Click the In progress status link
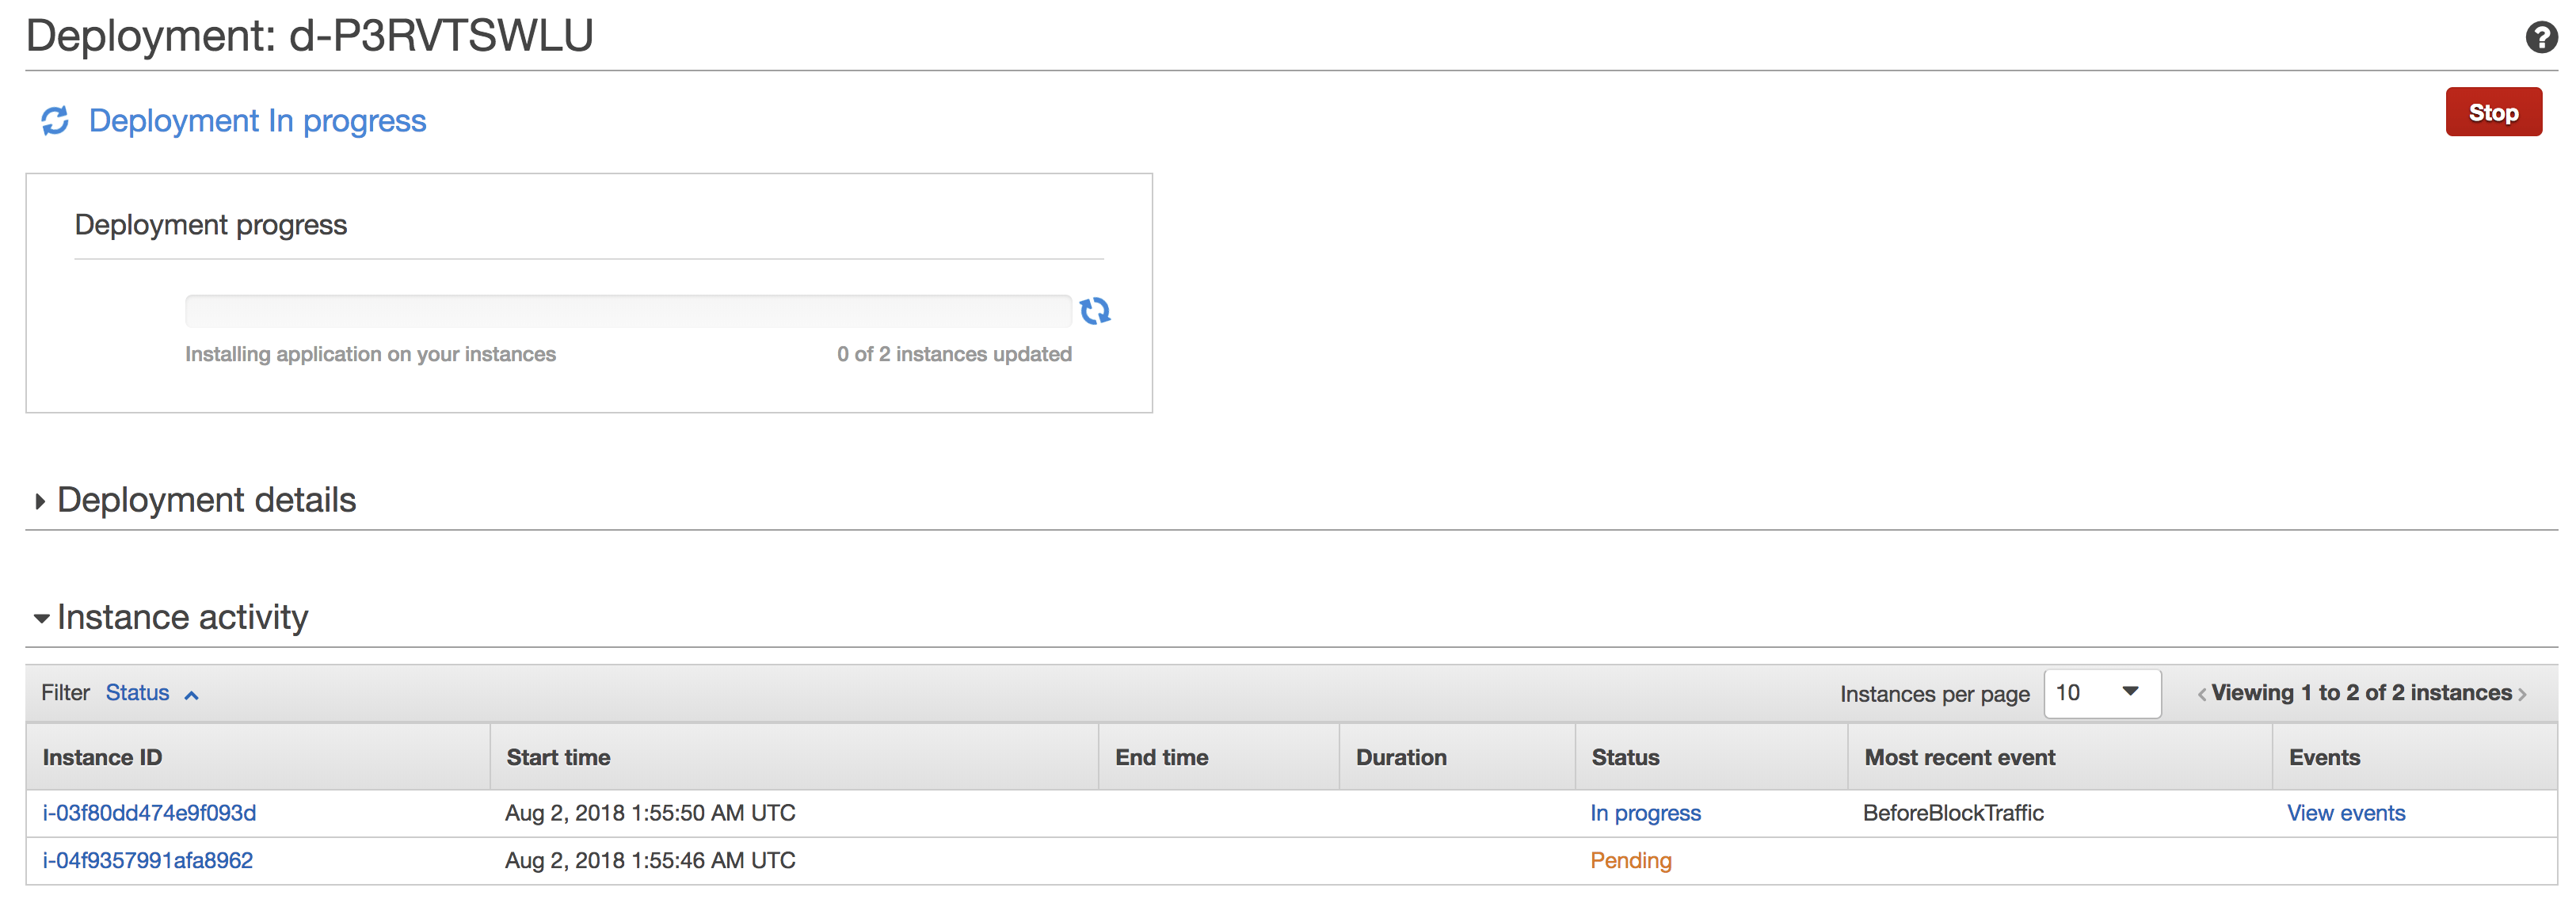 click(1644, 813)
